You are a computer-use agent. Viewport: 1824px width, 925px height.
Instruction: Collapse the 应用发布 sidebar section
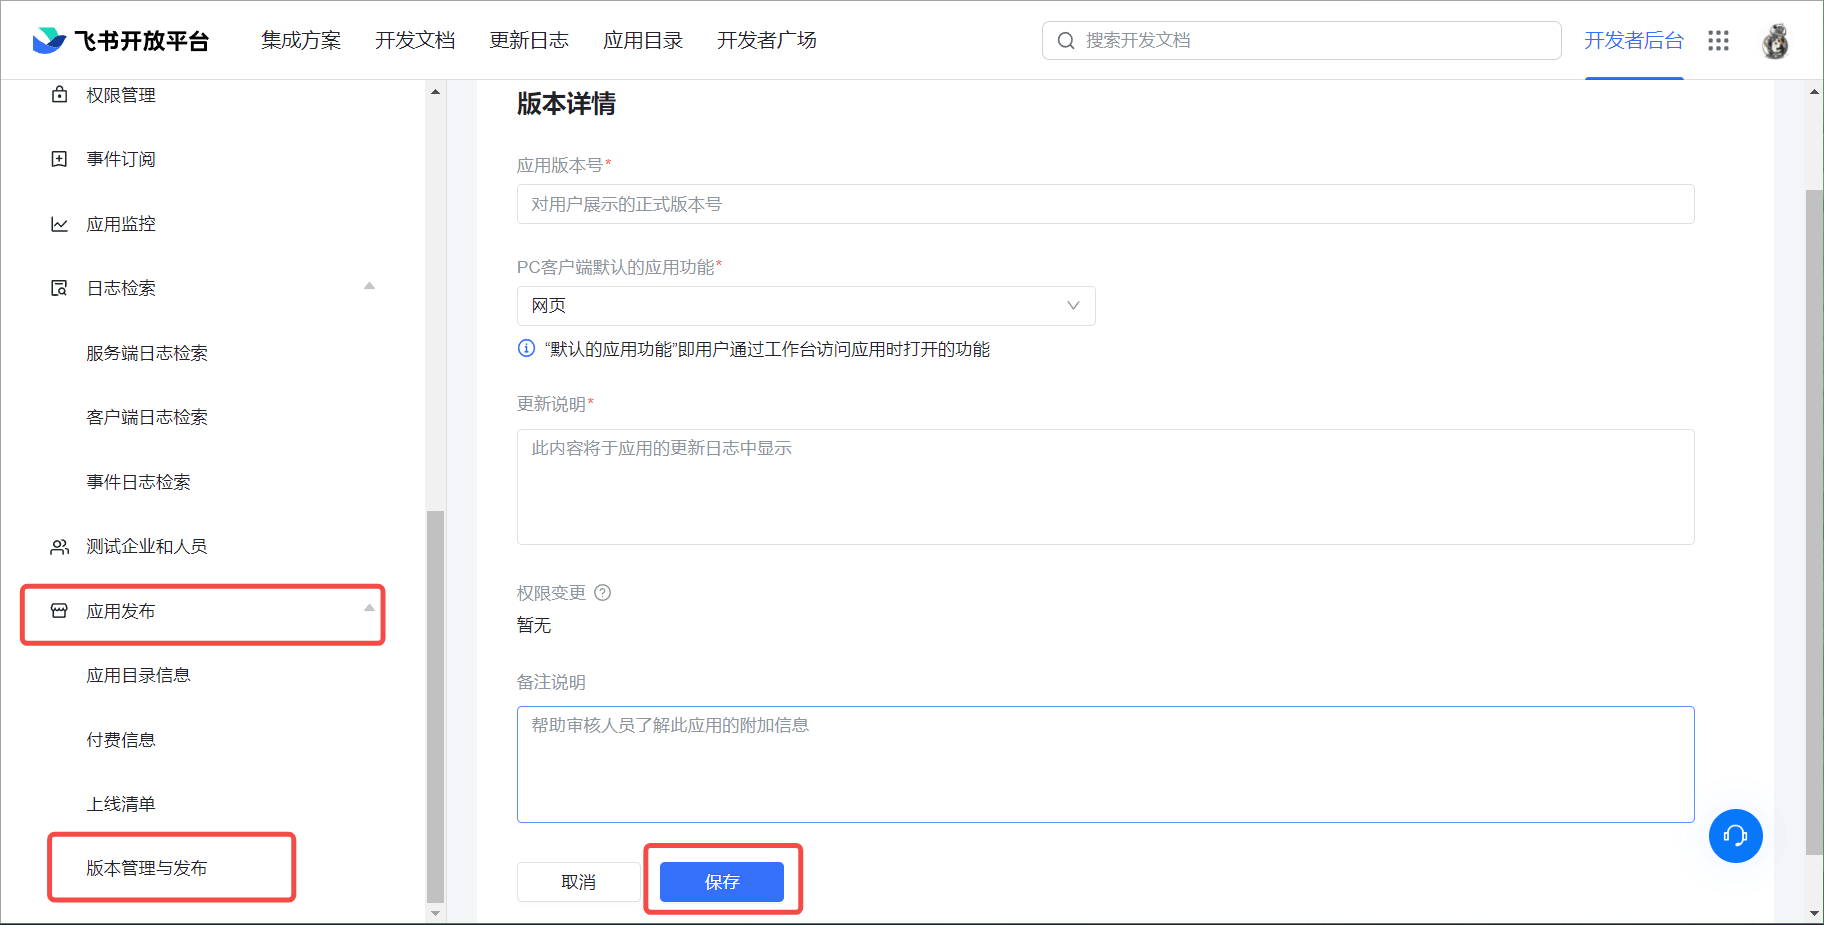coord(369,609)
